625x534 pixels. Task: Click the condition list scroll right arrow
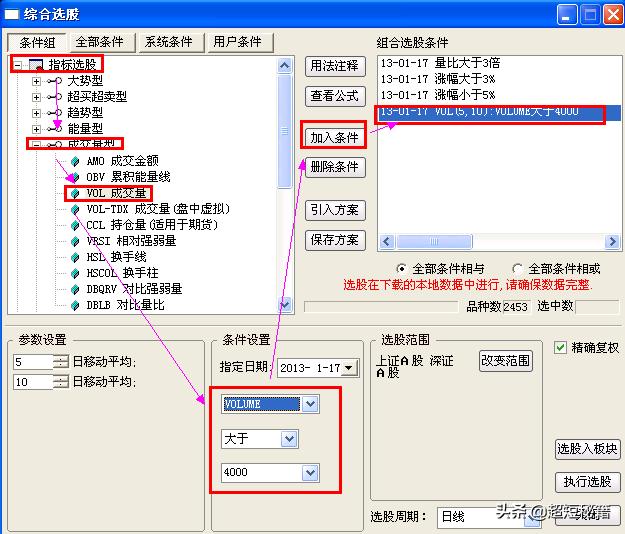(612, 241)
